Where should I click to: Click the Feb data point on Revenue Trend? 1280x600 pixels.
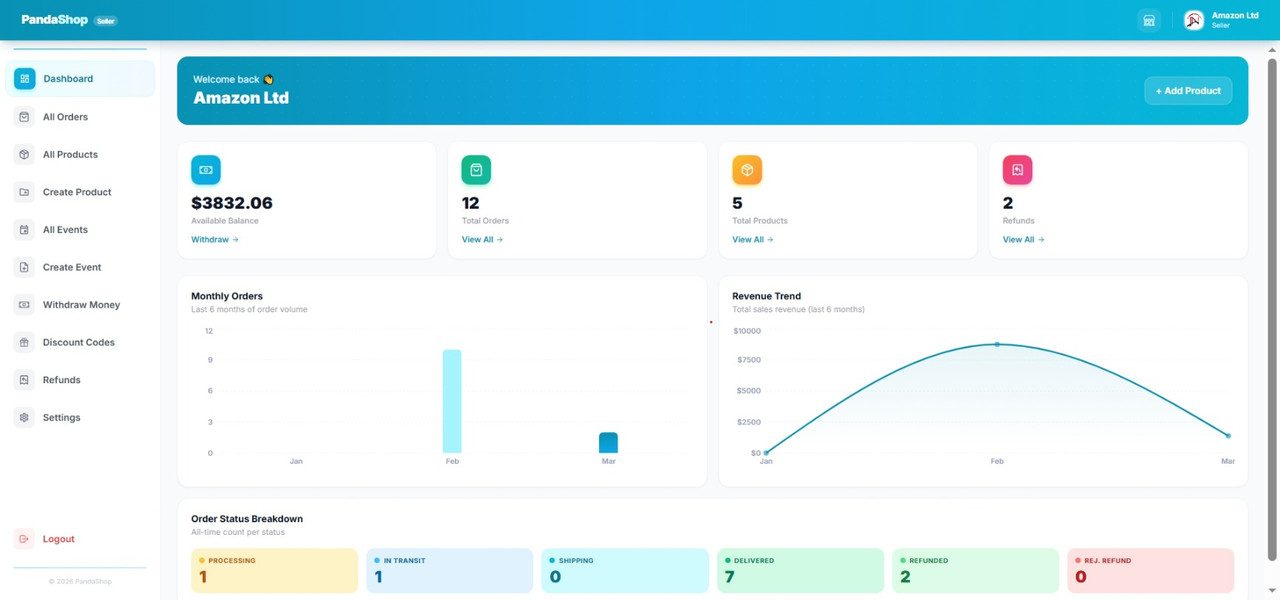pyautogui.click(x=997, y=344)
